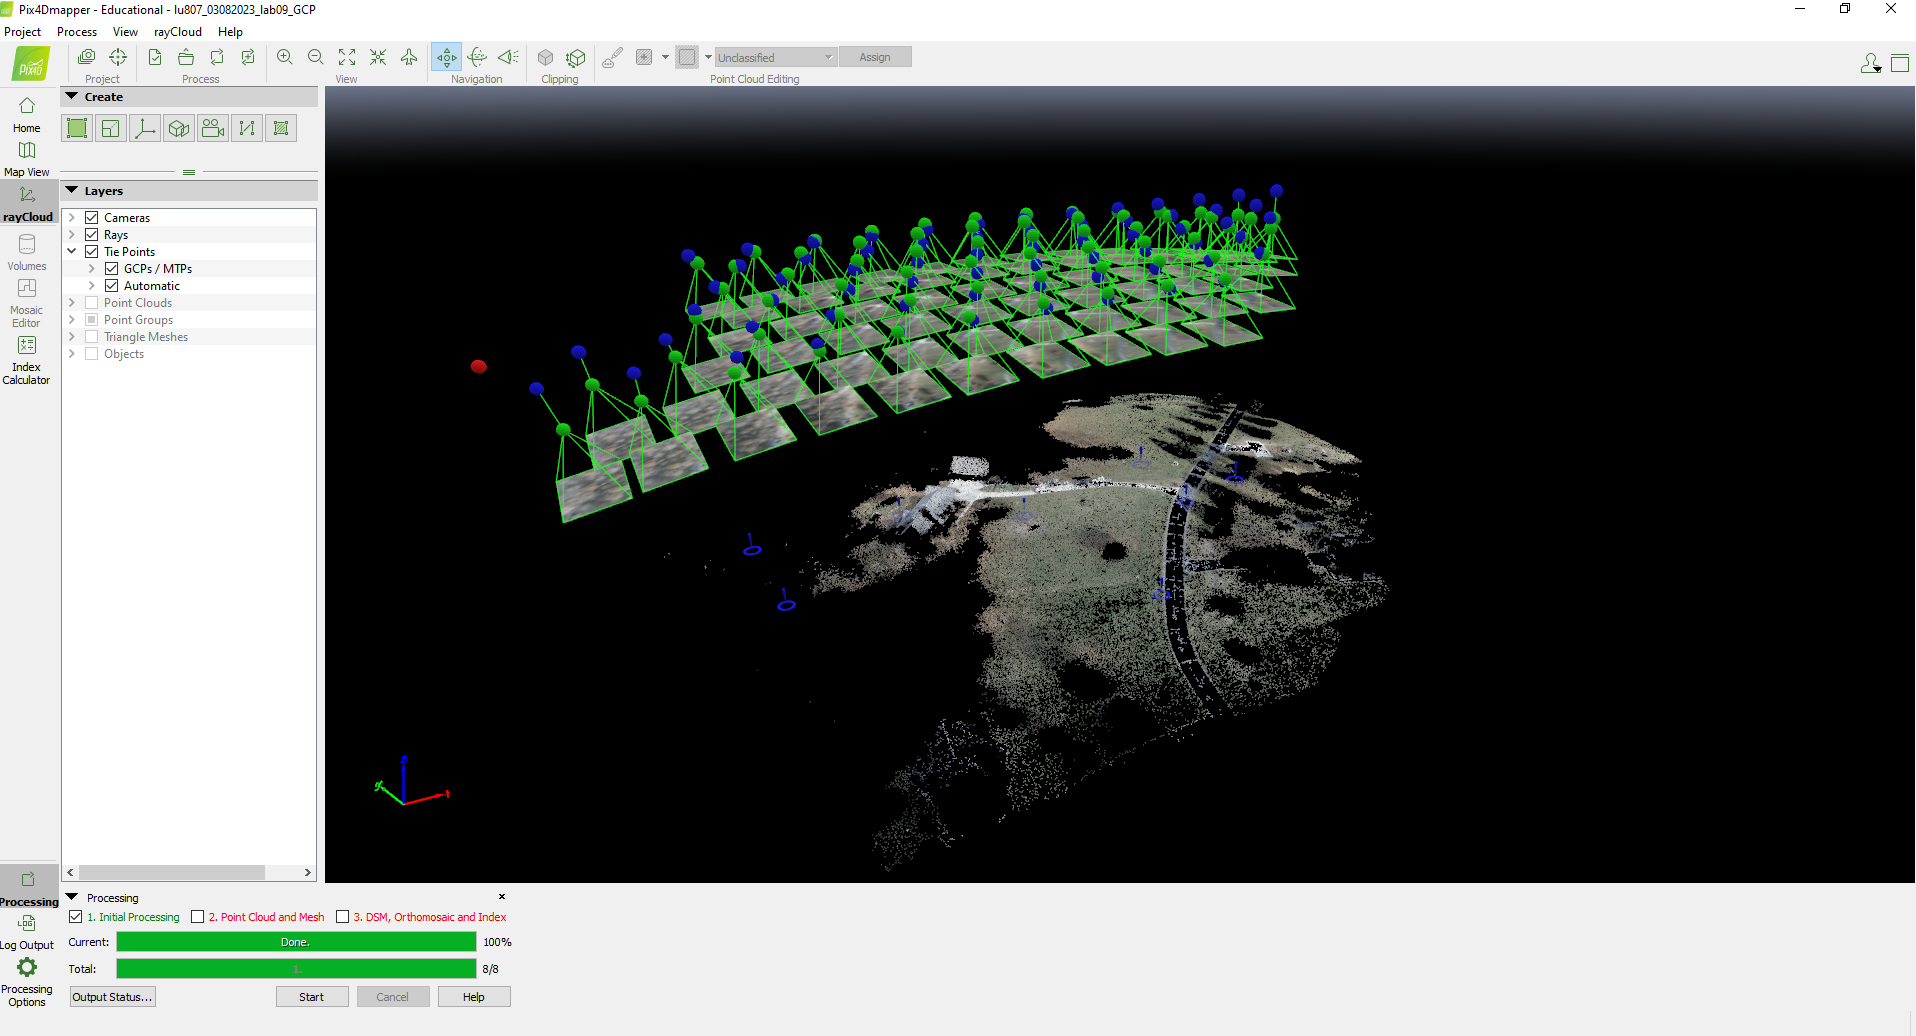Collapse the Tie Points tree node
This screenshot has height=1036, width=1916.
(x=72, y=252)
